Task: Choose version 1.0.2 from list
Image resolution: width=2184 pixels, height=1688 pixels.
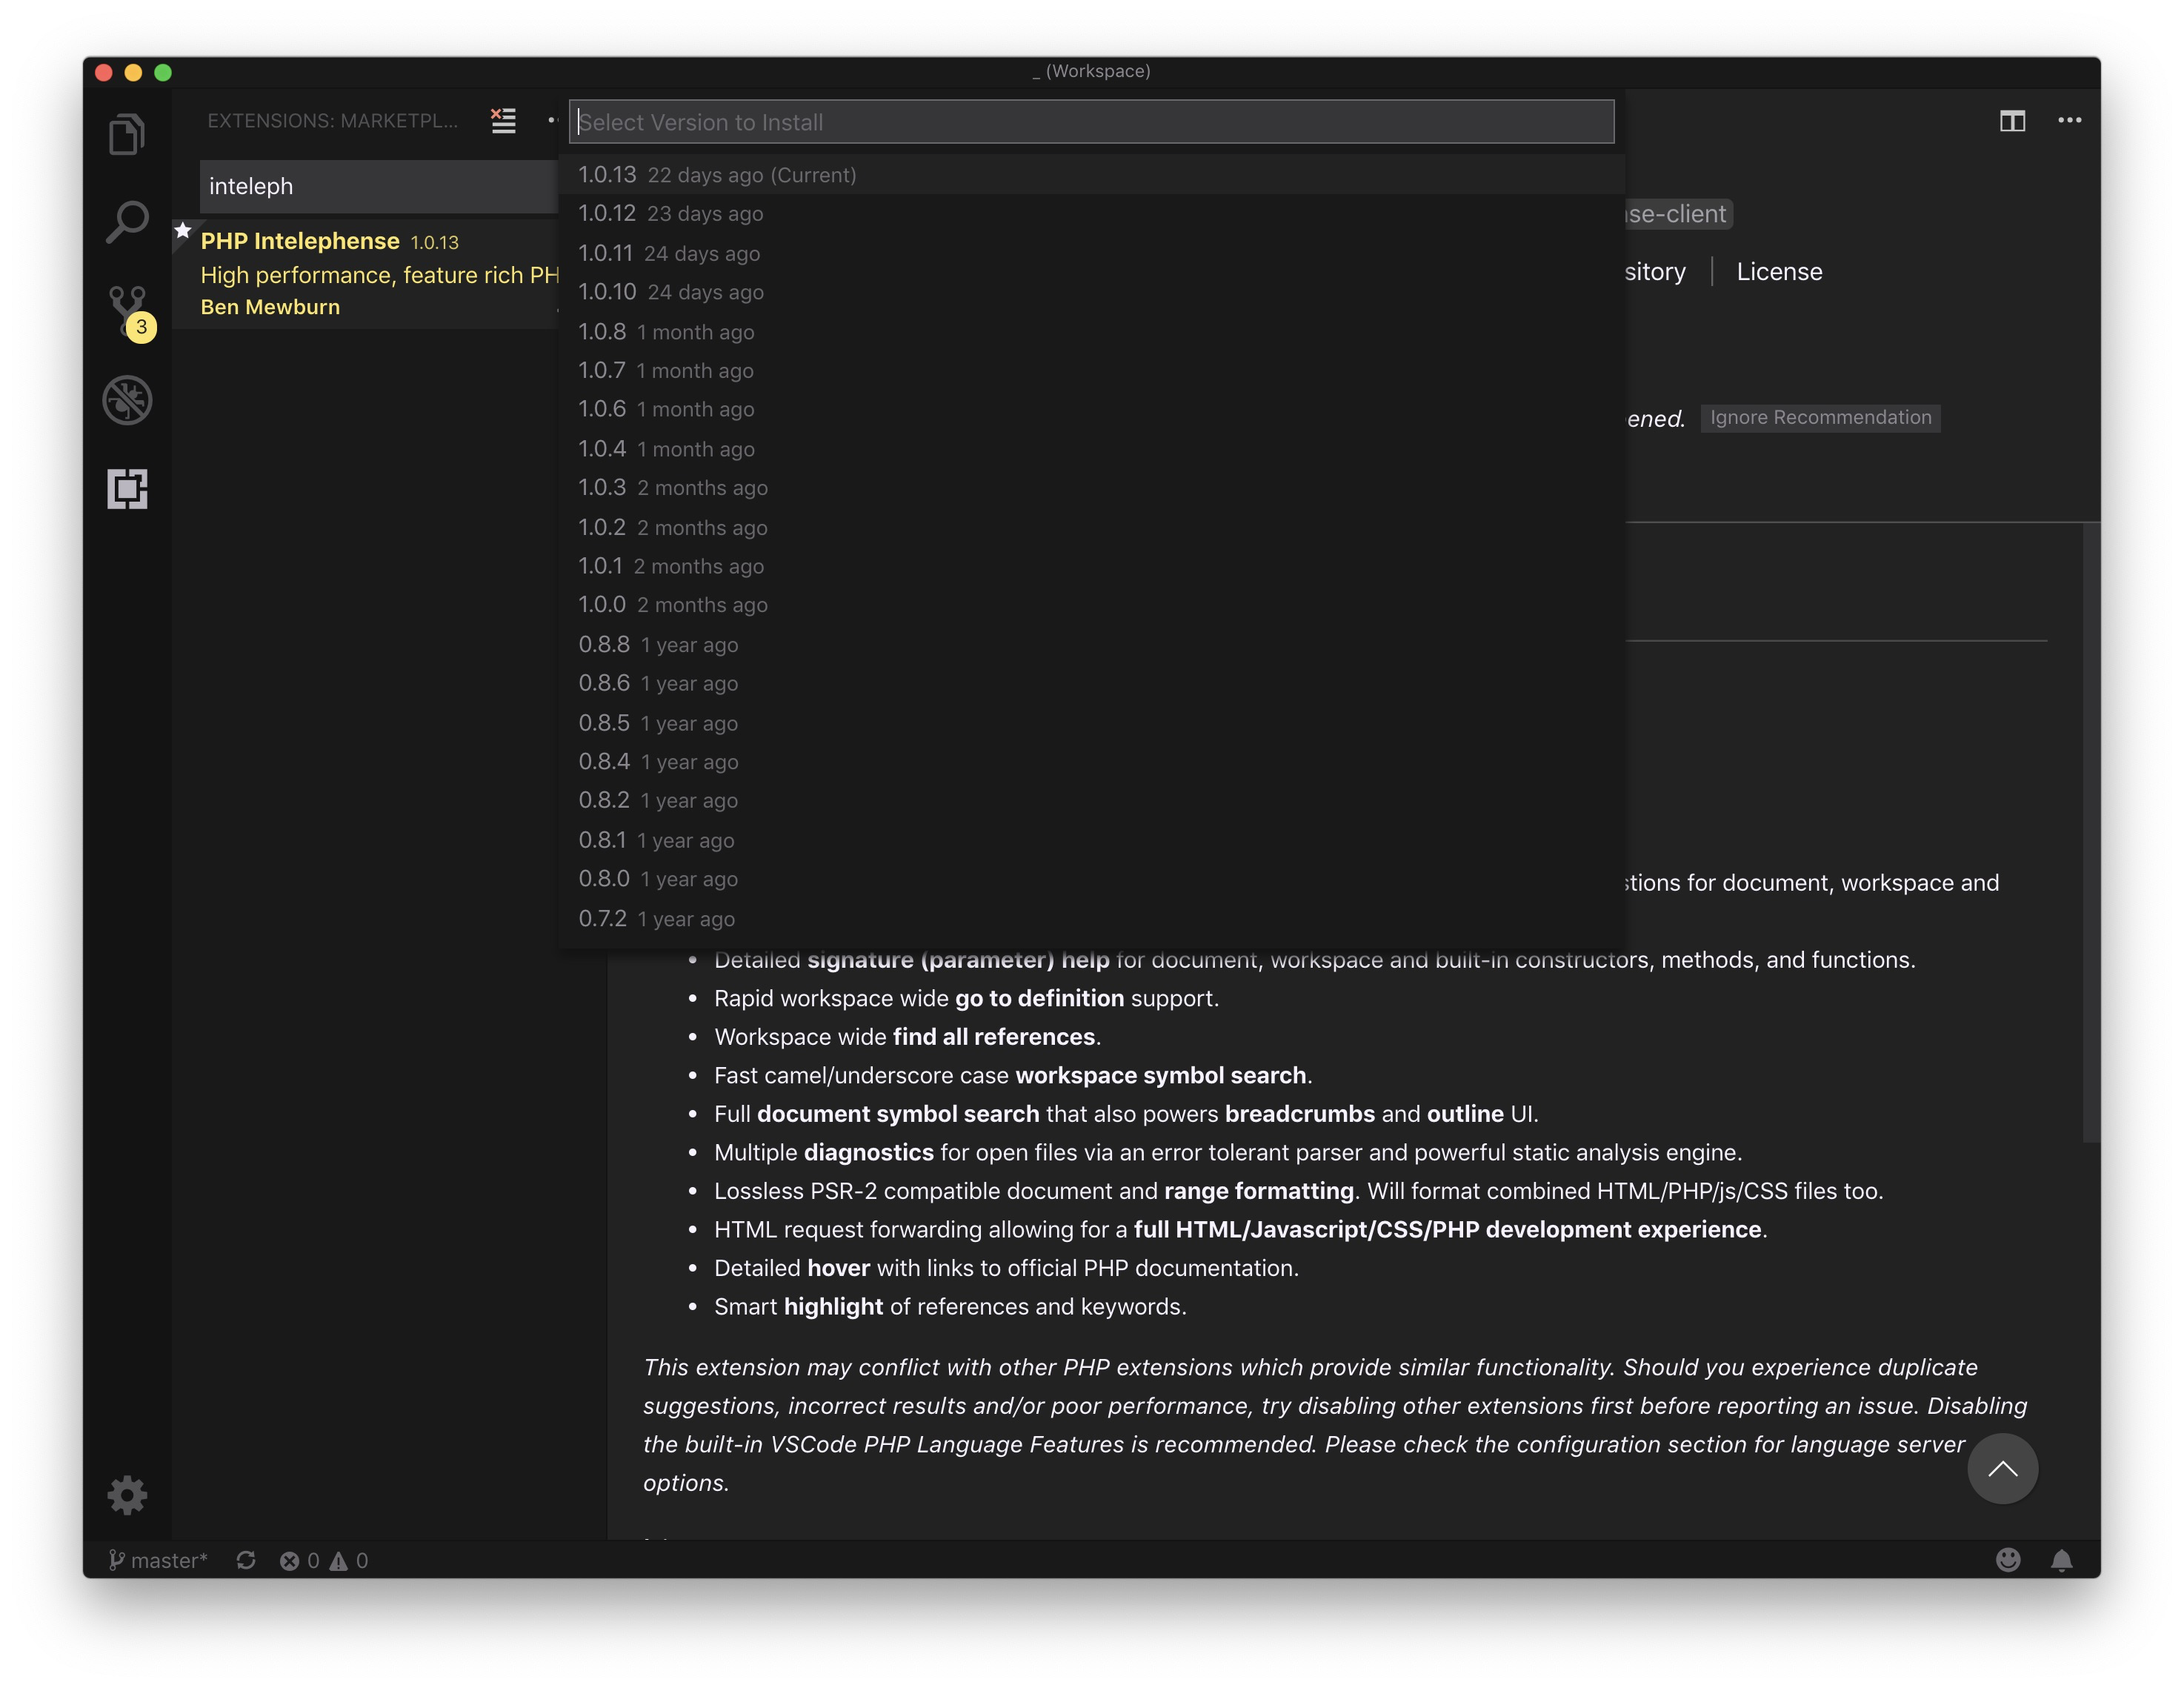Action: click(x=1091, y=527)
